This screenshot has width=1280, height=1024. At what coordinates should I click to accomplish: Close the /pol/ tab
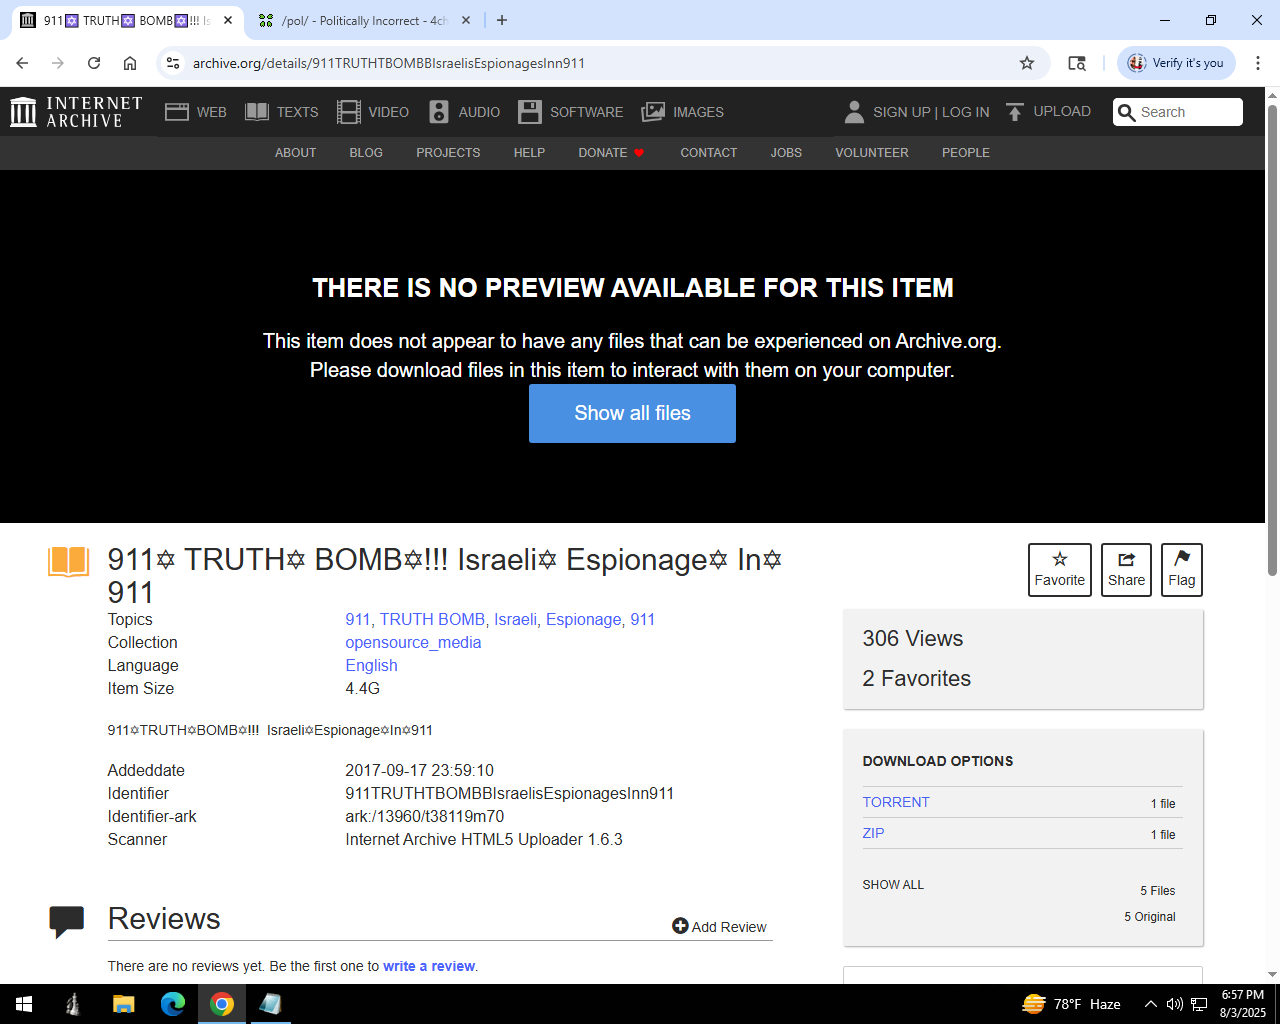[466, 20]
